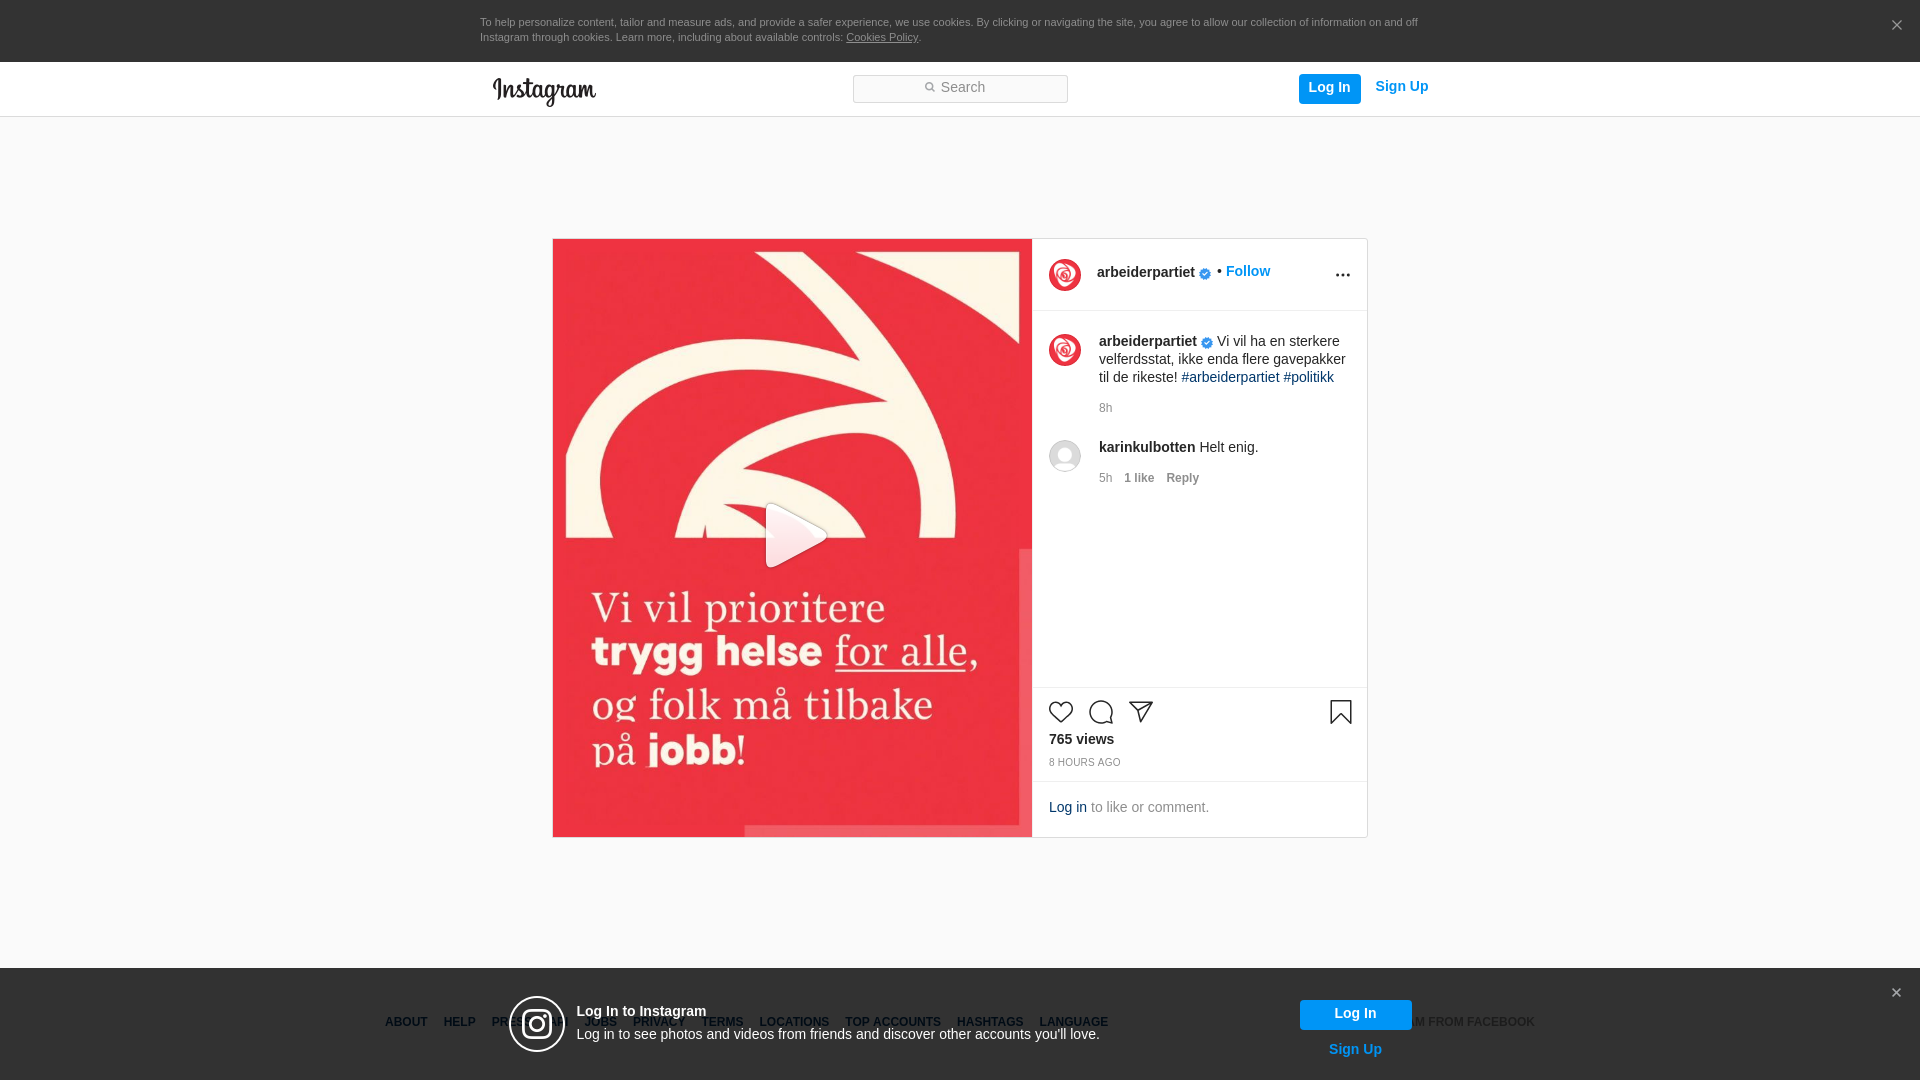The image size is (1920, 1080).
Task: Dismiss the cookie notice banner
Action: (x=1896, y=26)
